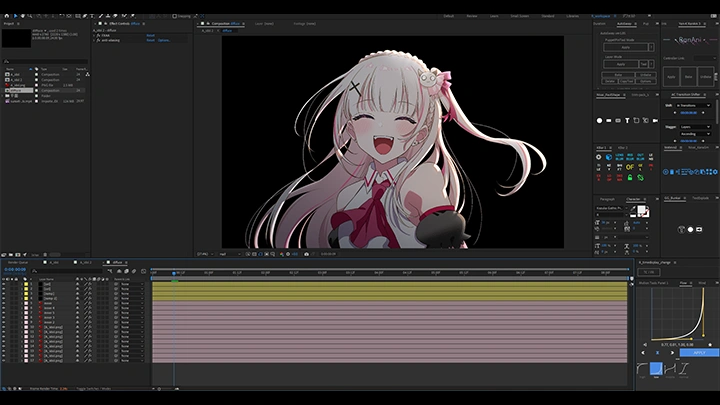
Task: Hide layer 17 [A_idol.png] with its eye icon
Action: (x=4, y=360)
